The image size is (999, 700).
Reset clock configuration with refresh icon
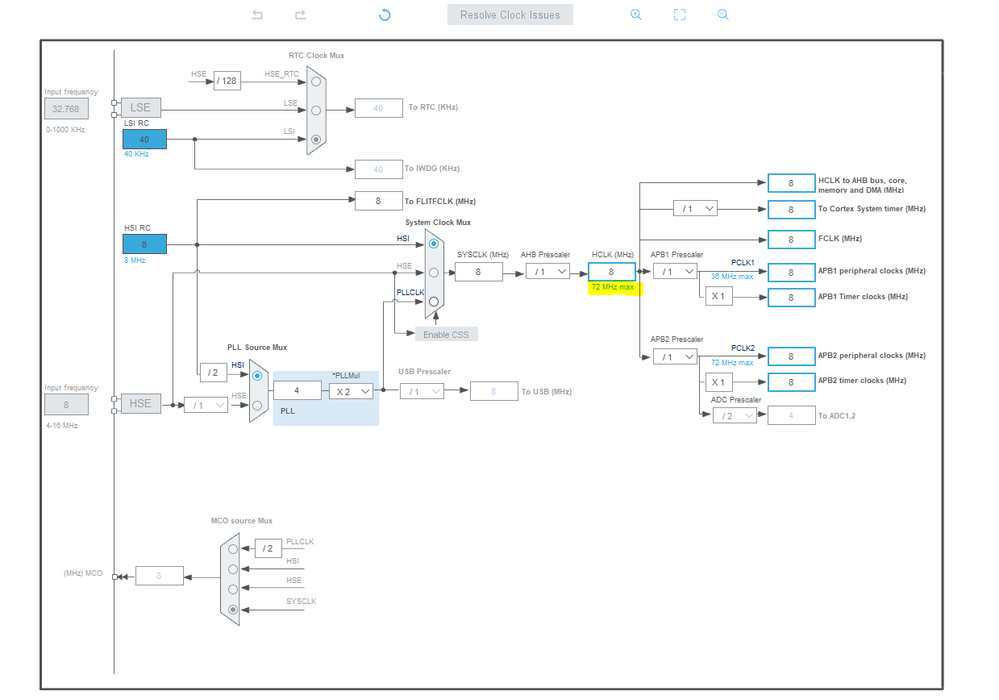click(x=385, y=15)
